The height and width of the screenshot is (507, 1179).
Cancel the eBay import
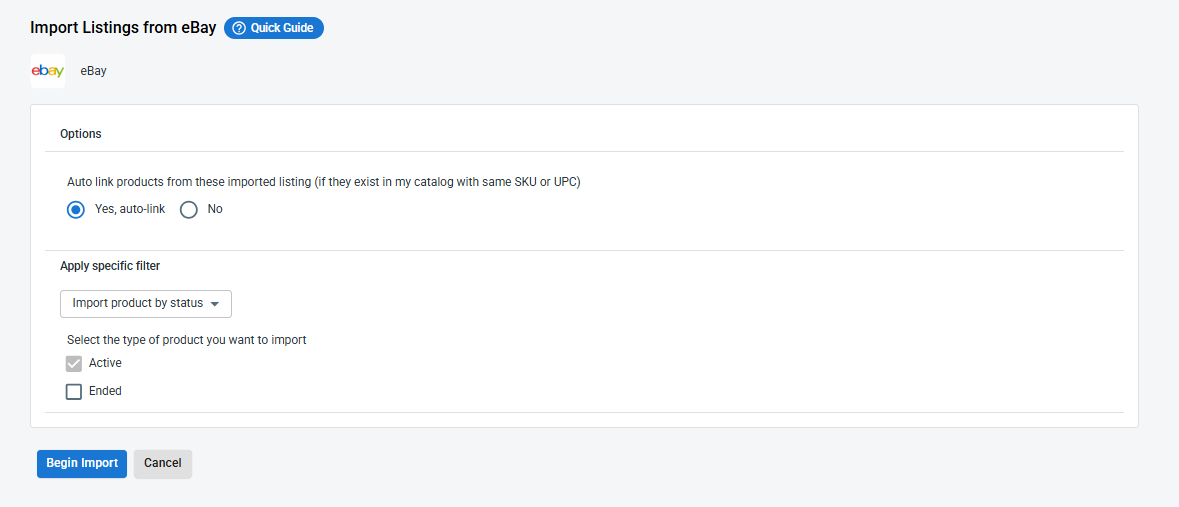[162, 463]
